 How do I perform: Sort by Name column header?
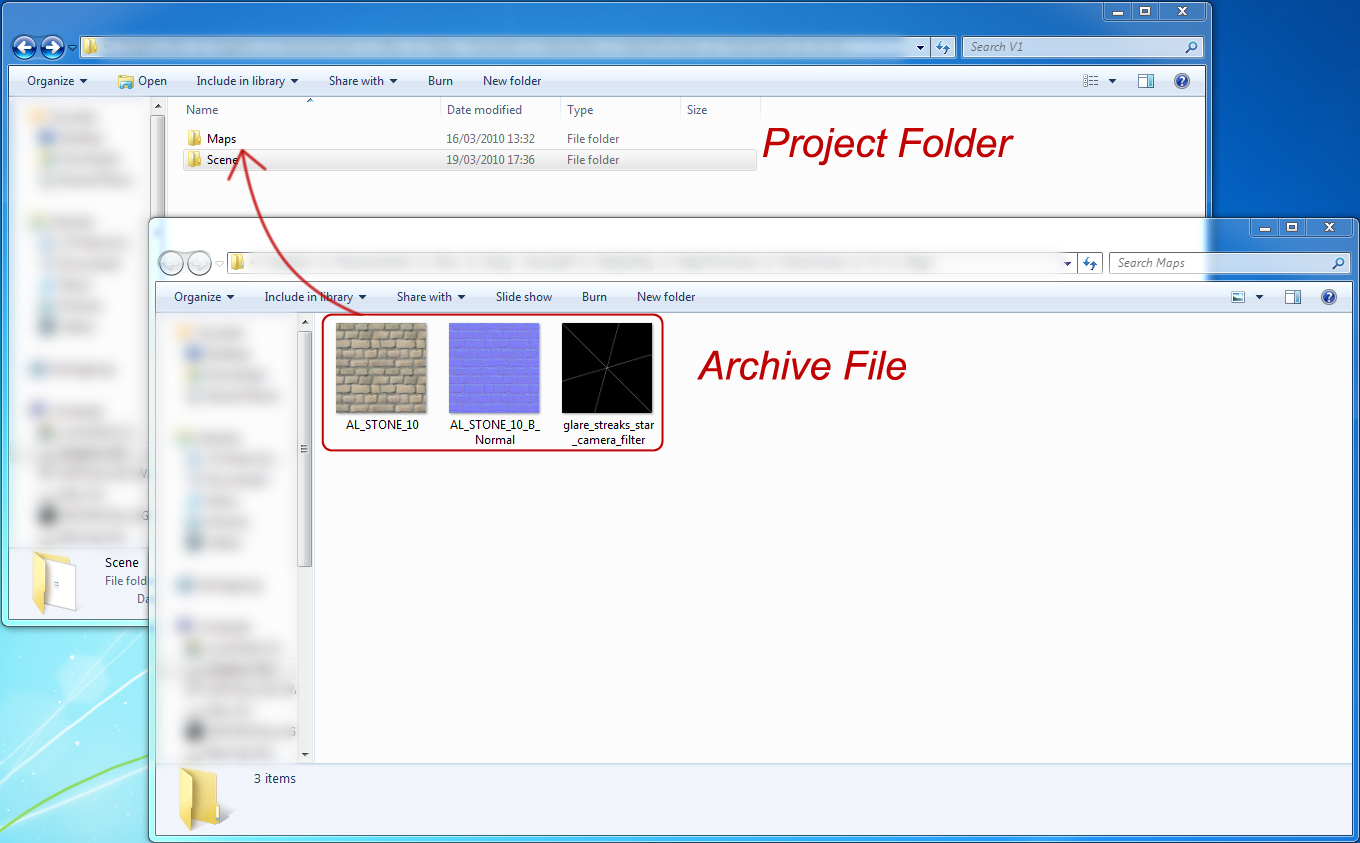(x=202, y=110)
